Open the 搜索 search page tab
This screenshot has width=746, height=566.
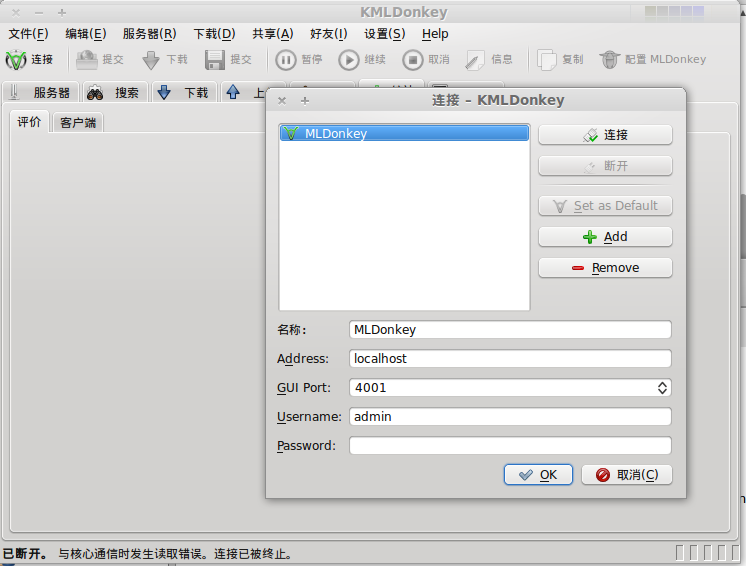(x=116, y=92)
